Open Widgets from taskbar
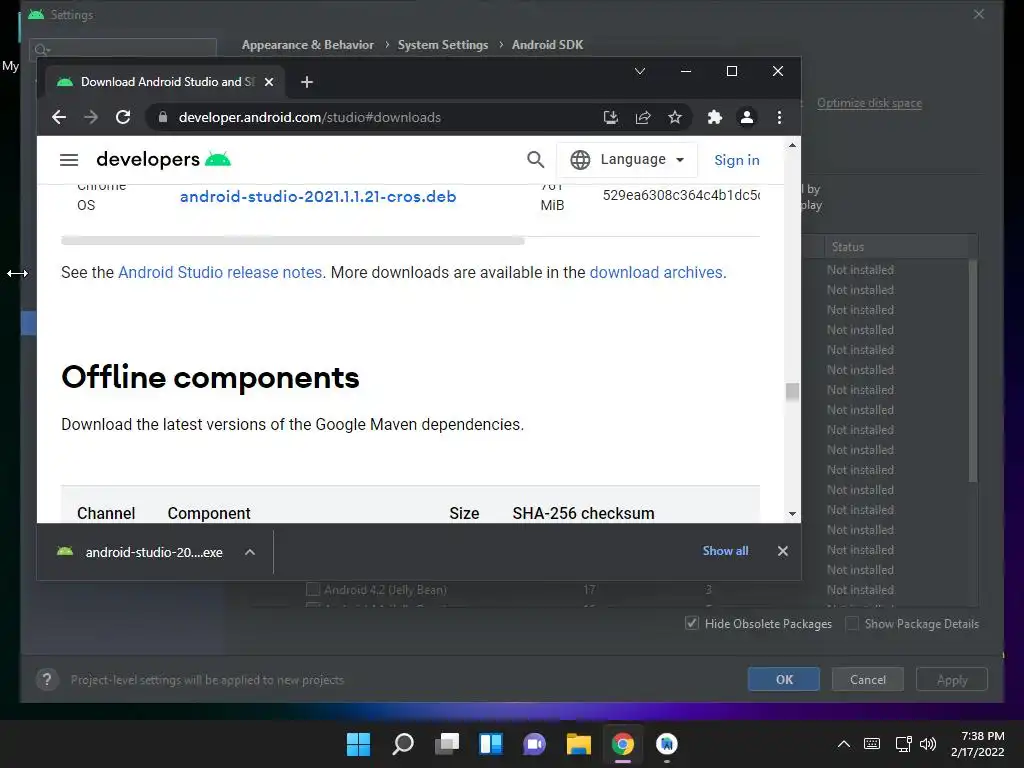The image size is (1024, 768). (x=490, y=744)
